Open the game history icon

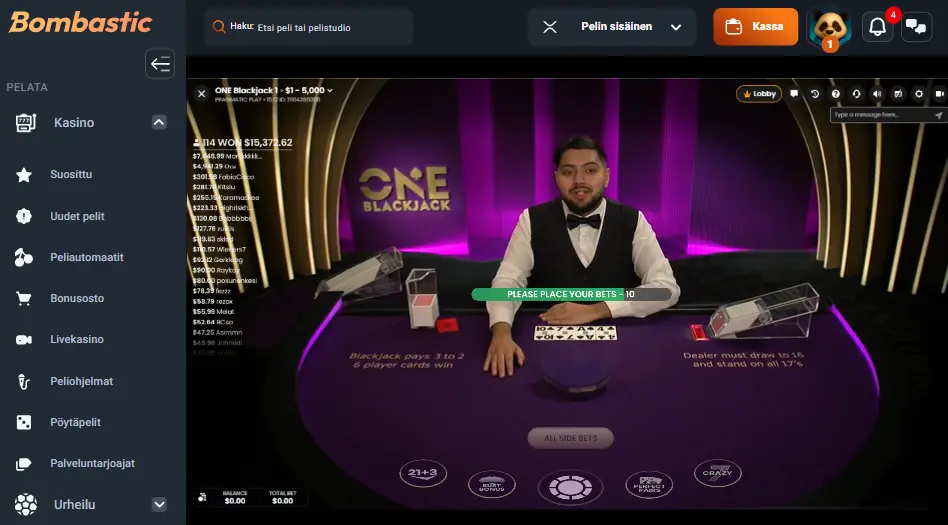pos(814,94)
